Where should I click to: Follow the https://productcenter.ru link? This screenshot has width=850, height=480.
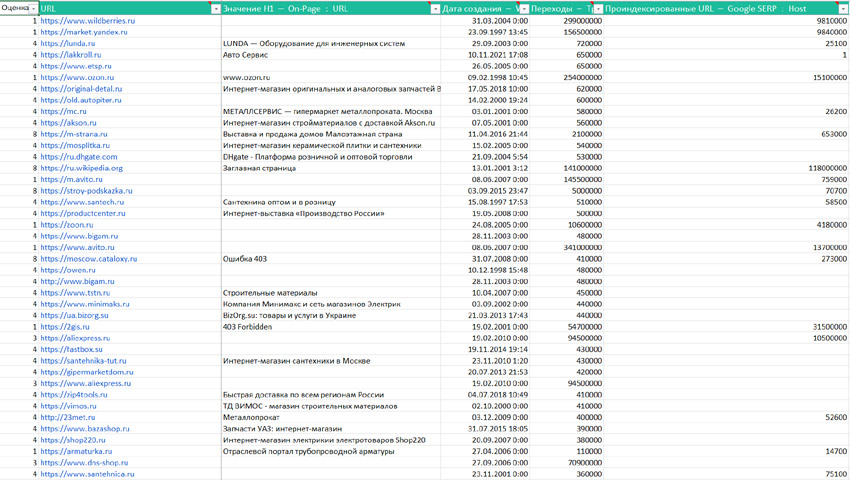click(x=83, y=214)
